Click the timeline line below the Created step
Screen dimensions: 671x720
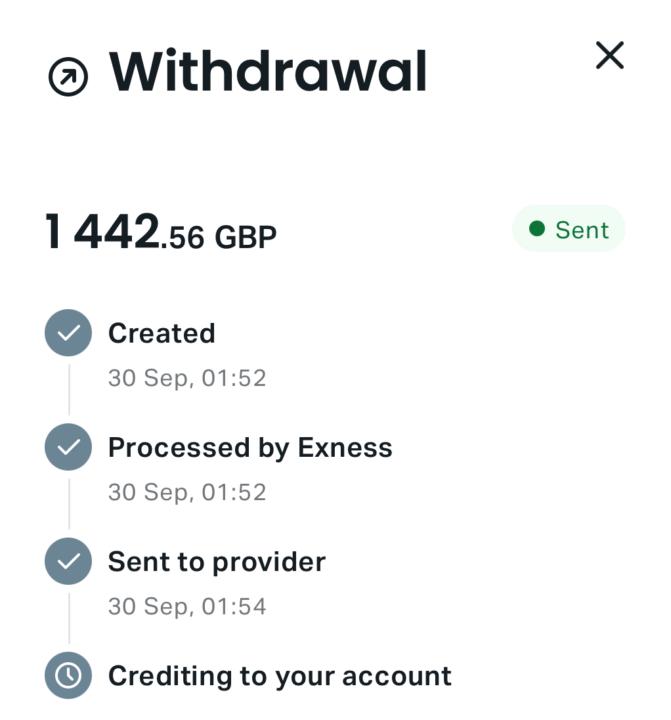tap(68, 389)
